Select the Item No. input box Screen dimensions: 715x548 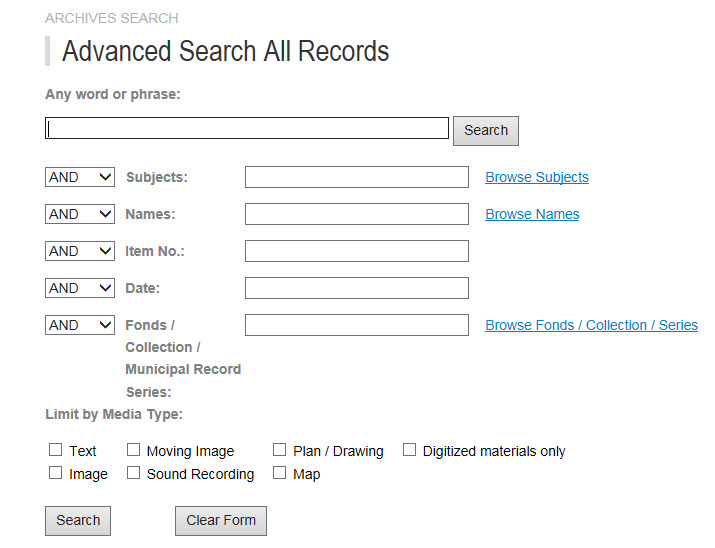356,251
